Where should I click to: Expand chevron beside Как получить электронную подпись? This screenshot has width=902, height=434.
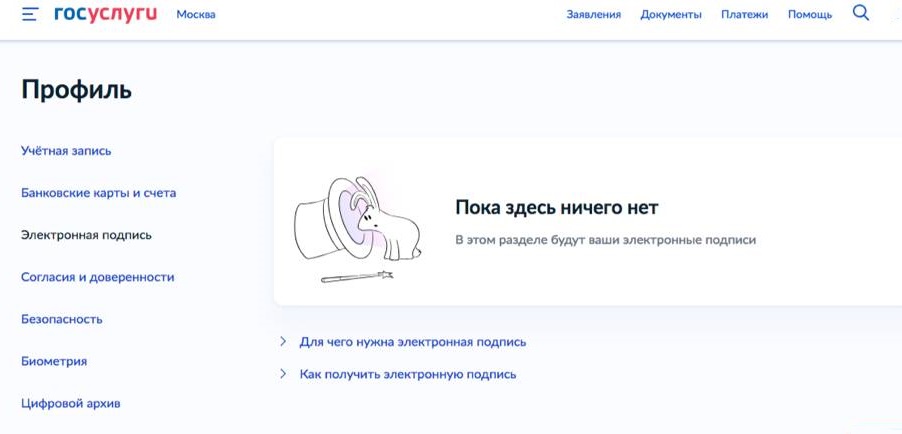(x=282, y=374)
